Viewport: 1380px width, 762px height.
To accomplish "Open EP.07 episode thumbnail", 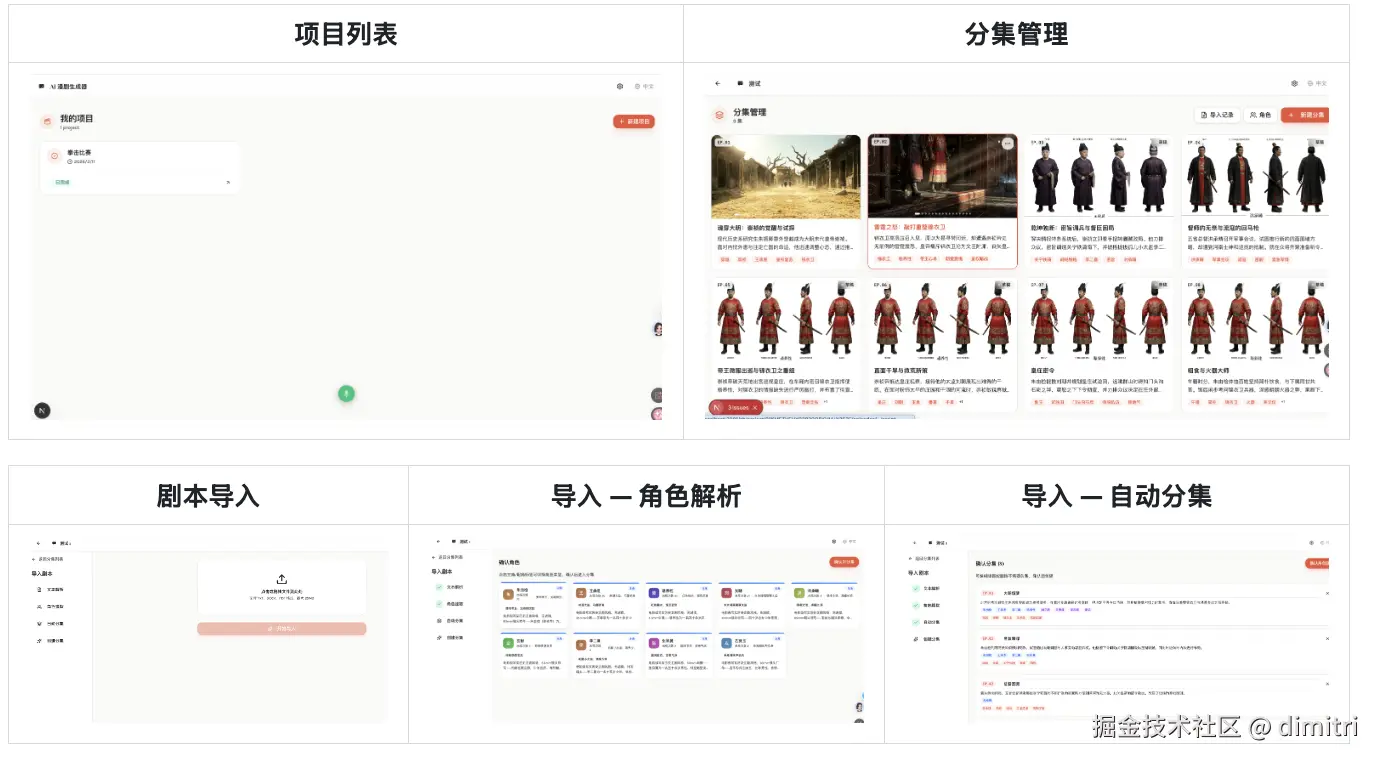I will [x=1099, y=320].
